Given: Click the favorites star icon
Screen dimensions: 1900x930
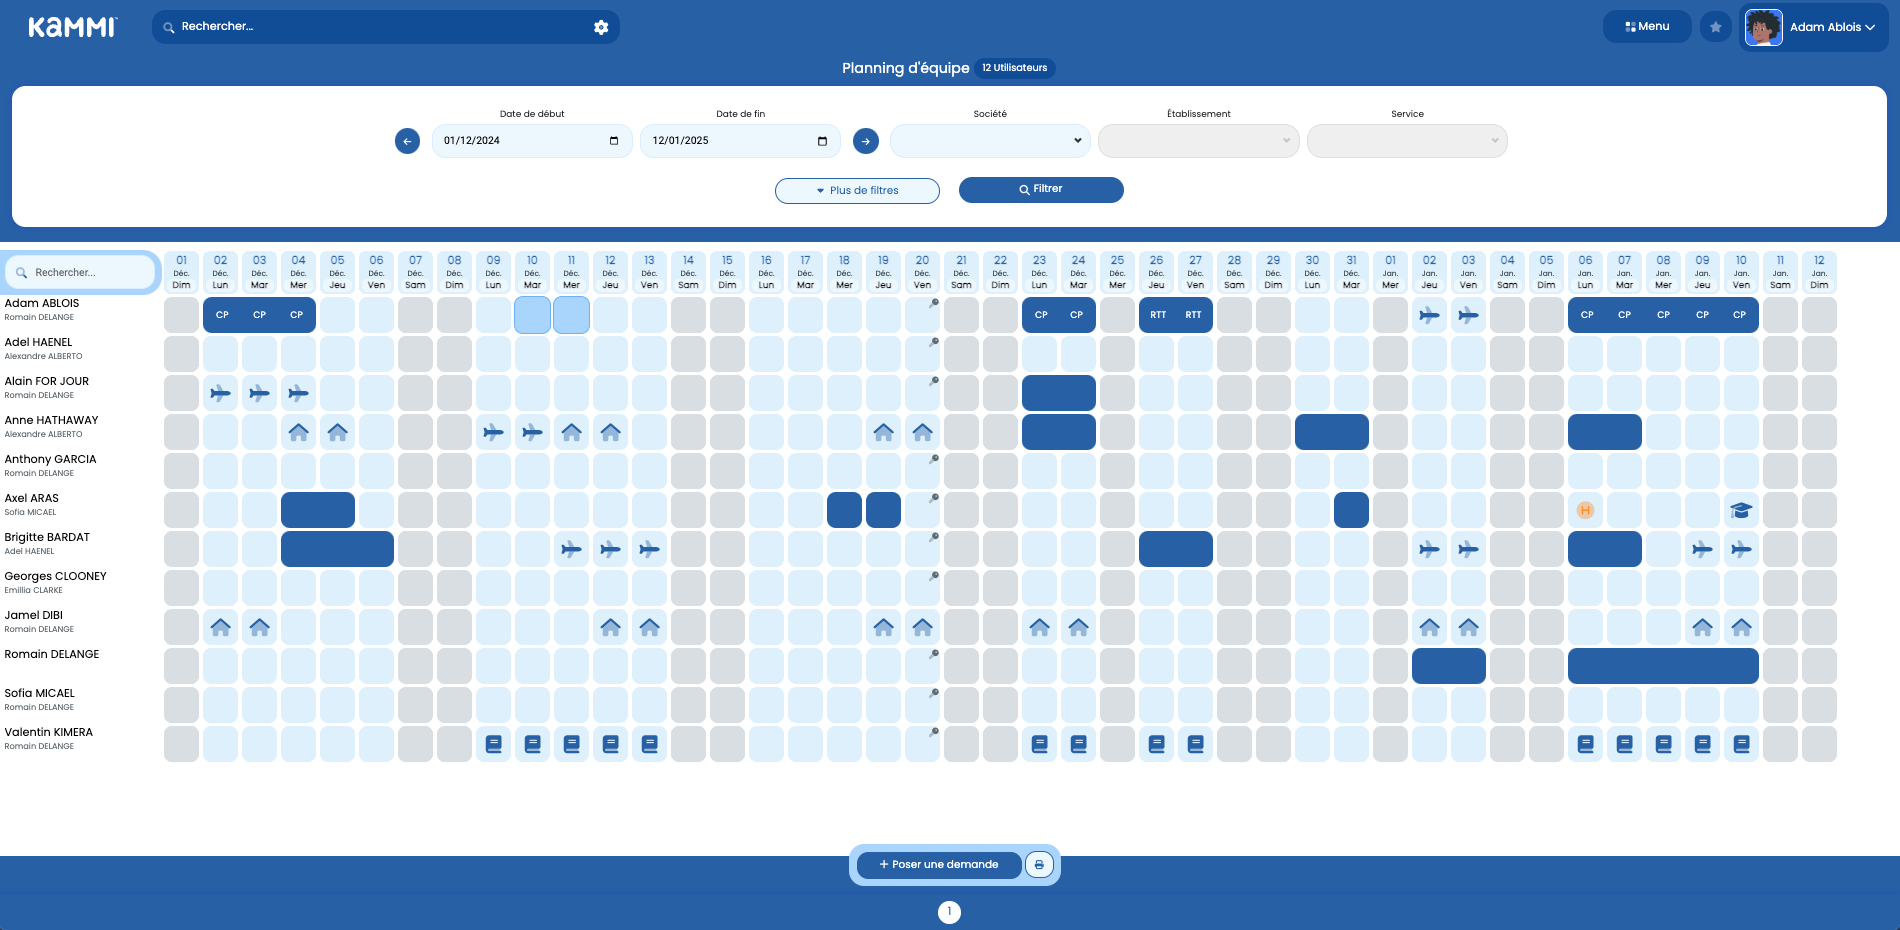Looking at the screenshot, I should click(1715, 27).
